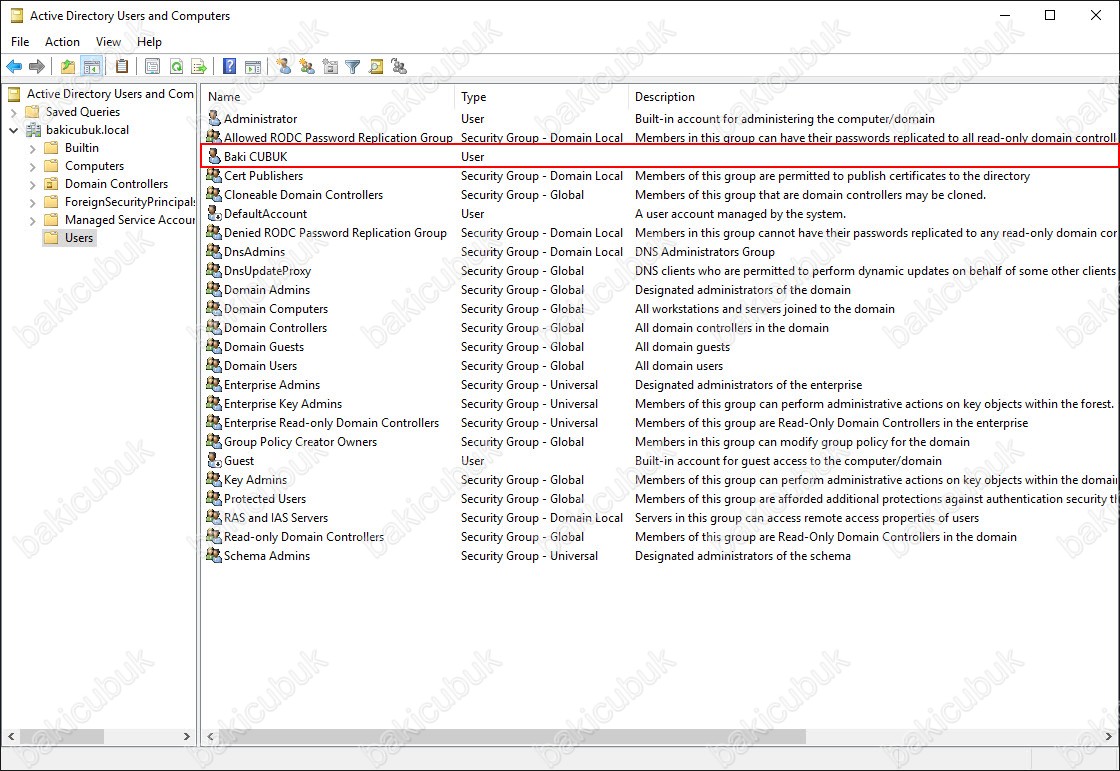Viewport: 1120px width, 771px height.
Task: Open the Help menu
Action: pyautogui.click(x=149, y=41)
